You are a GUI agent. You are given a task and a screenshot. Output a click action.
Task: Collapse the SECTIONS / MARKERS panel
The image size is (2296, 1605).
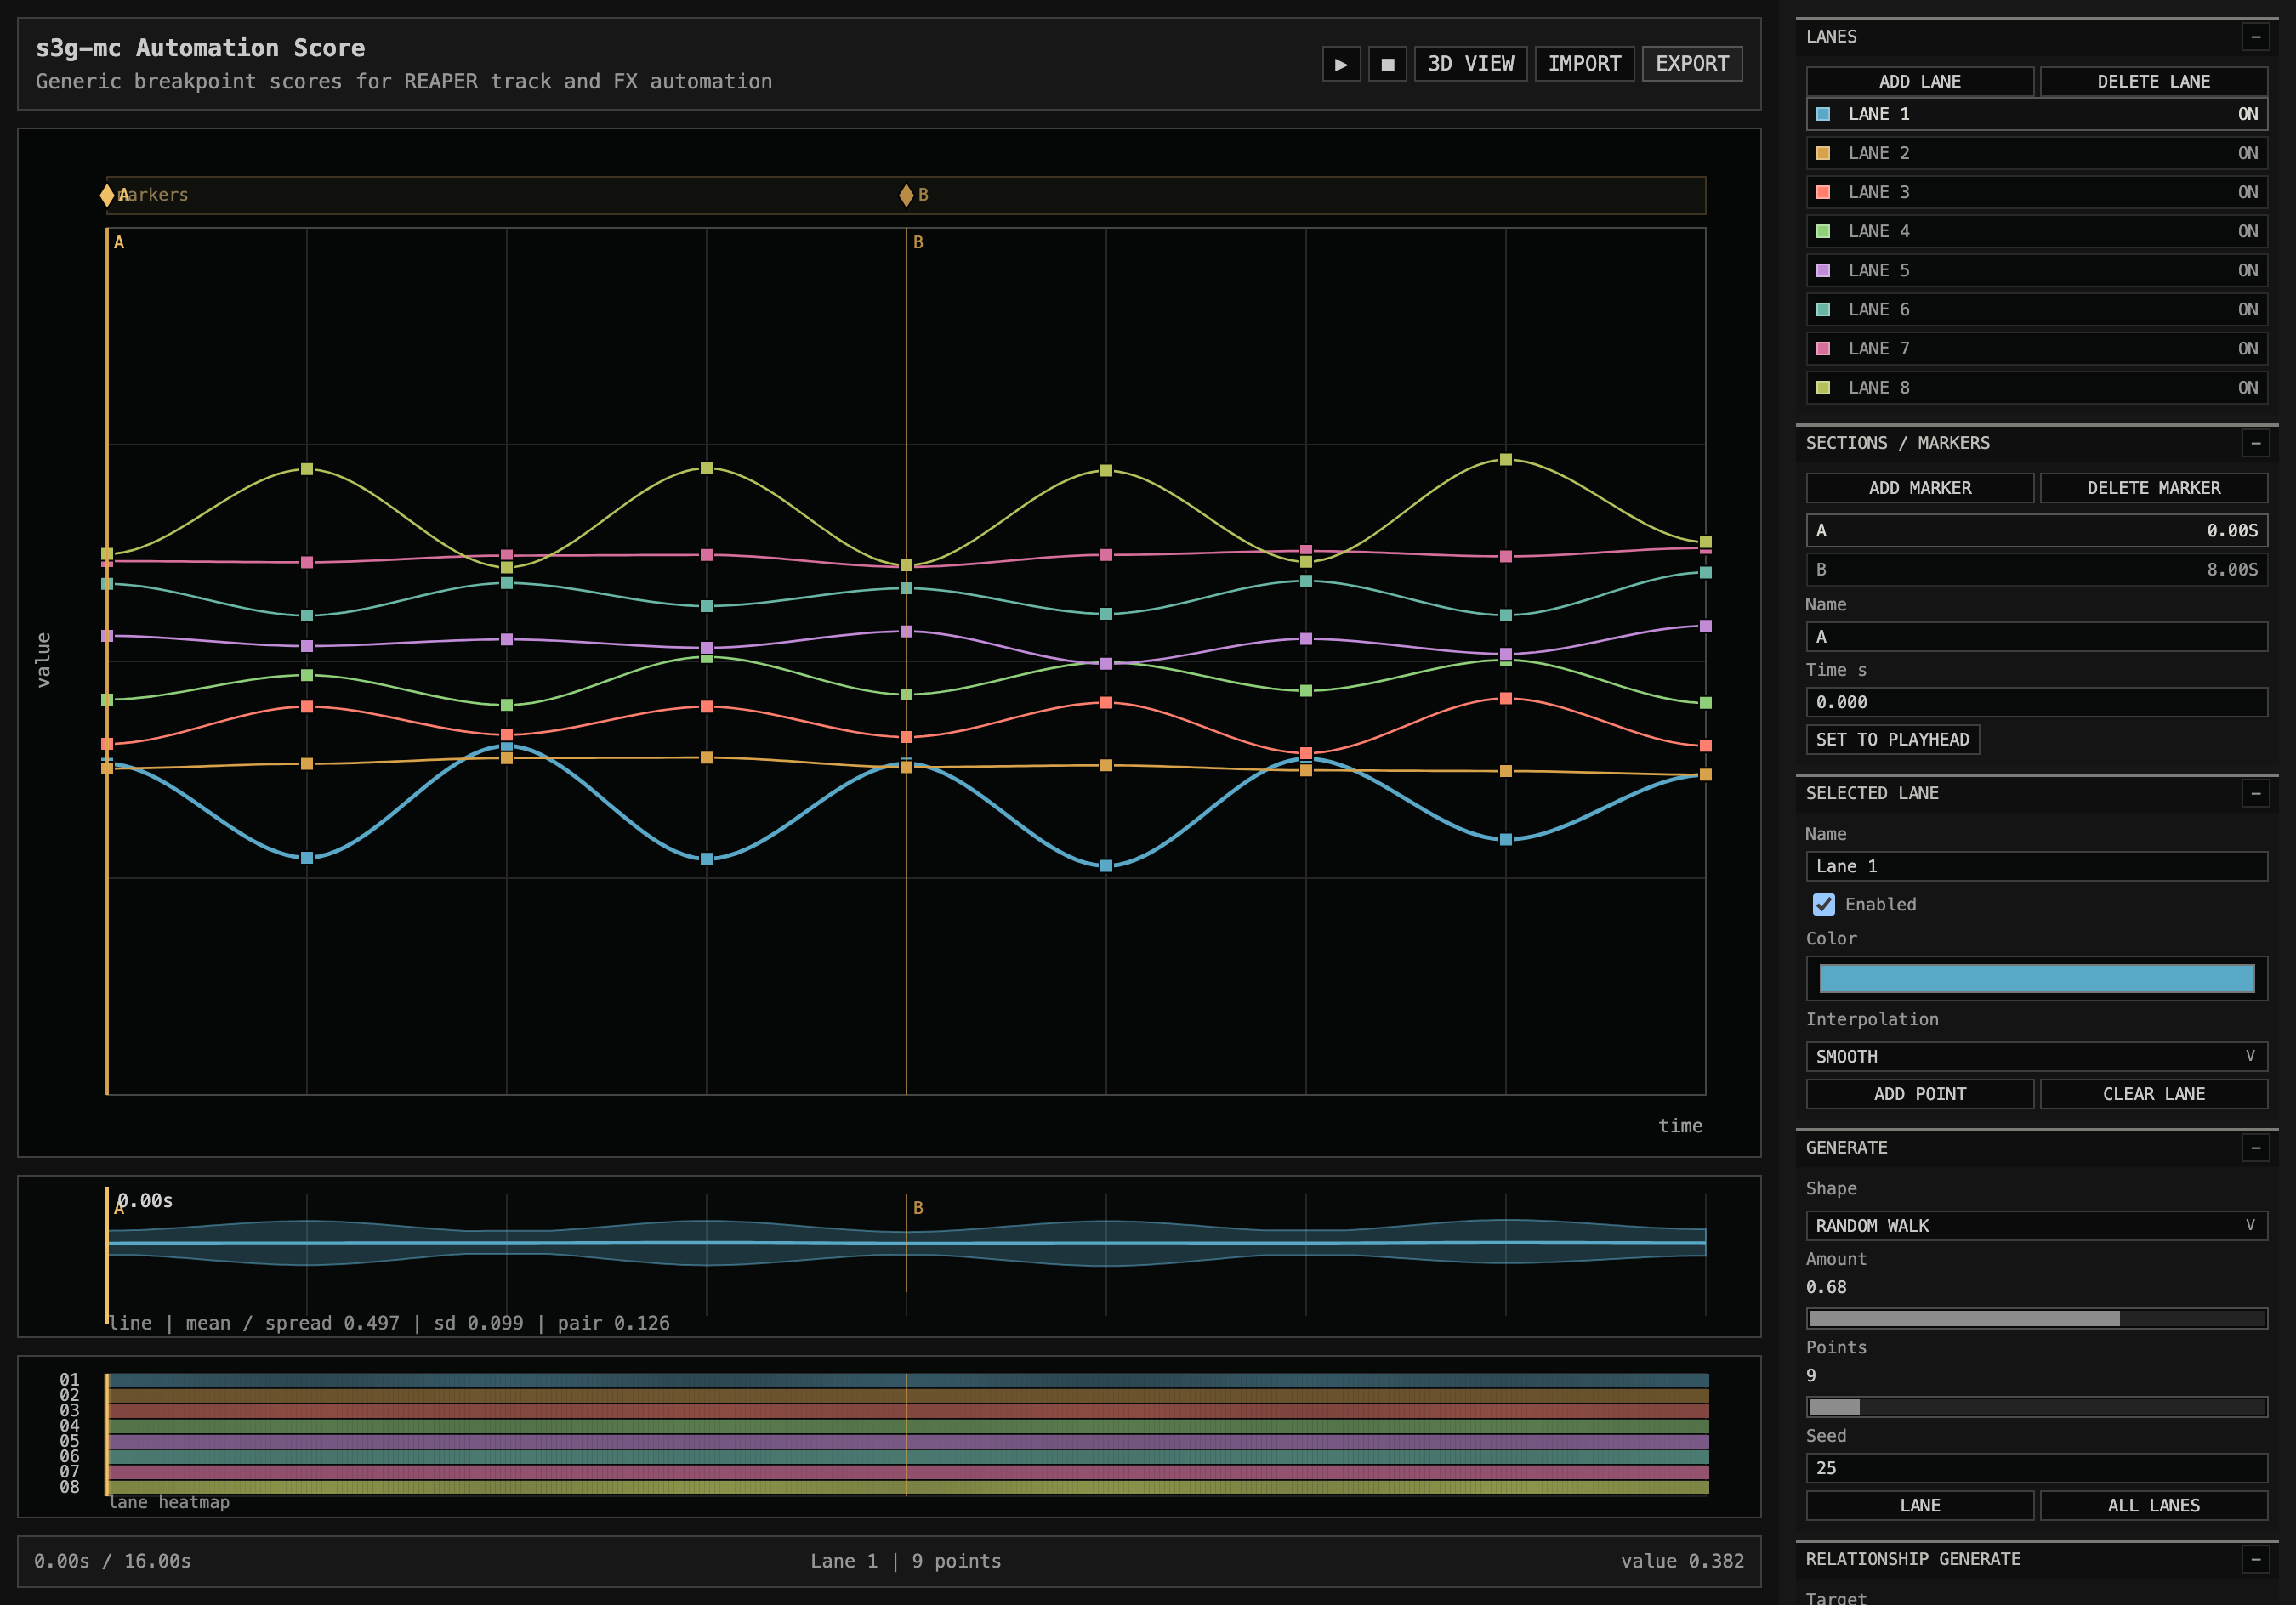(x=2255, y=443)
